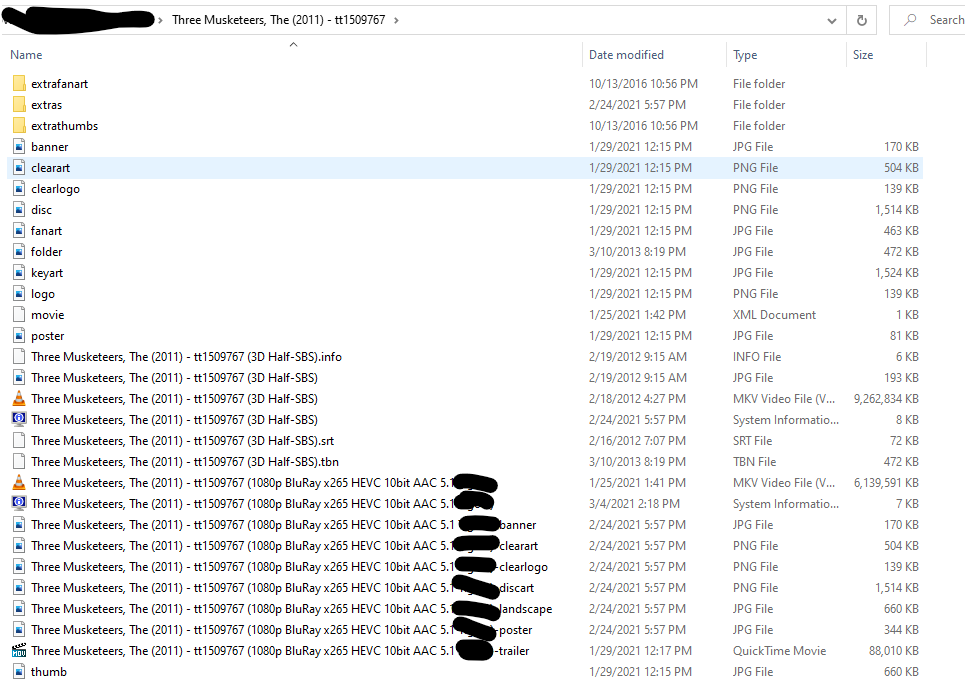Click the keyart image file icon
This screenshot has height=697, width=965.
(x=19, y=272)
